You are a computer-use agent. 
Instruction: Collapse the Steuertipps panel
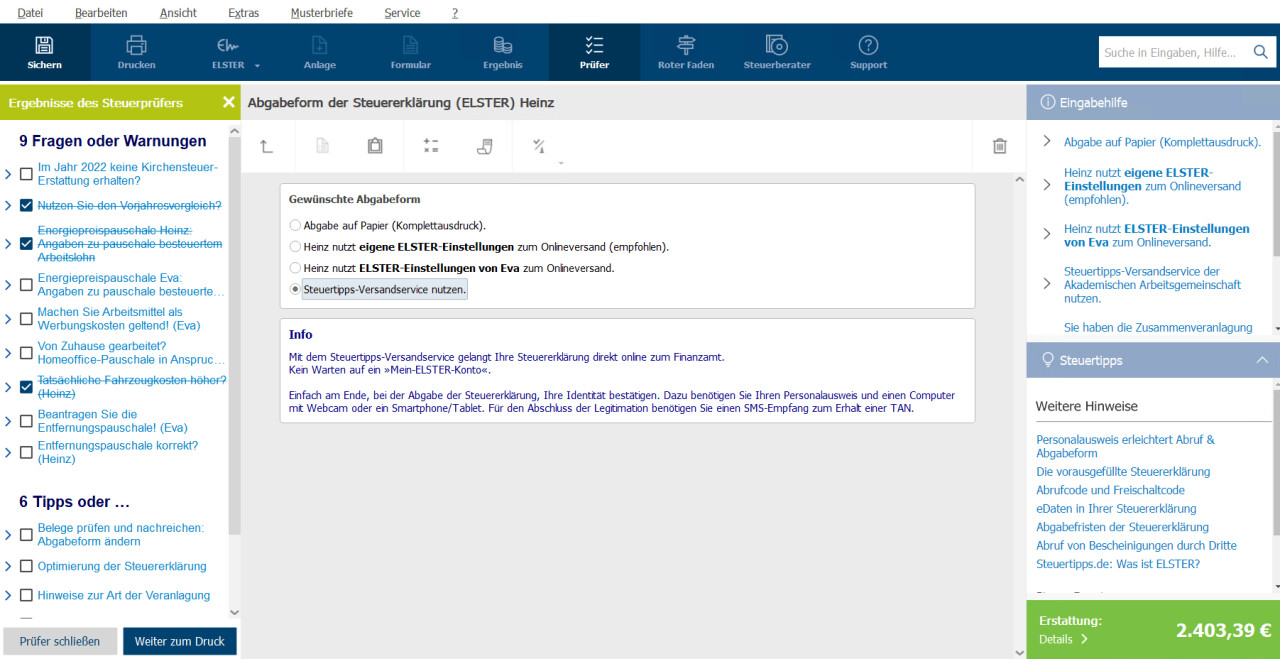[x=1262, y=360]
